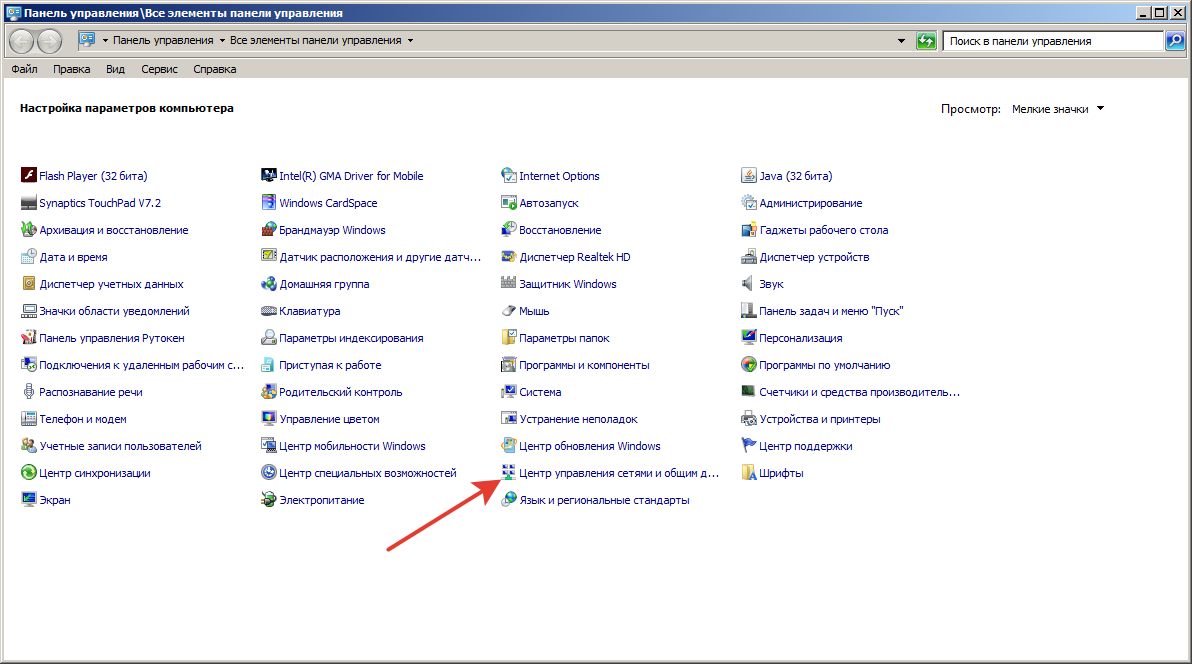1192x664 pixels.
Task: Click the Клавиатура keyboard icon
Action: click(x=268, y=311)
